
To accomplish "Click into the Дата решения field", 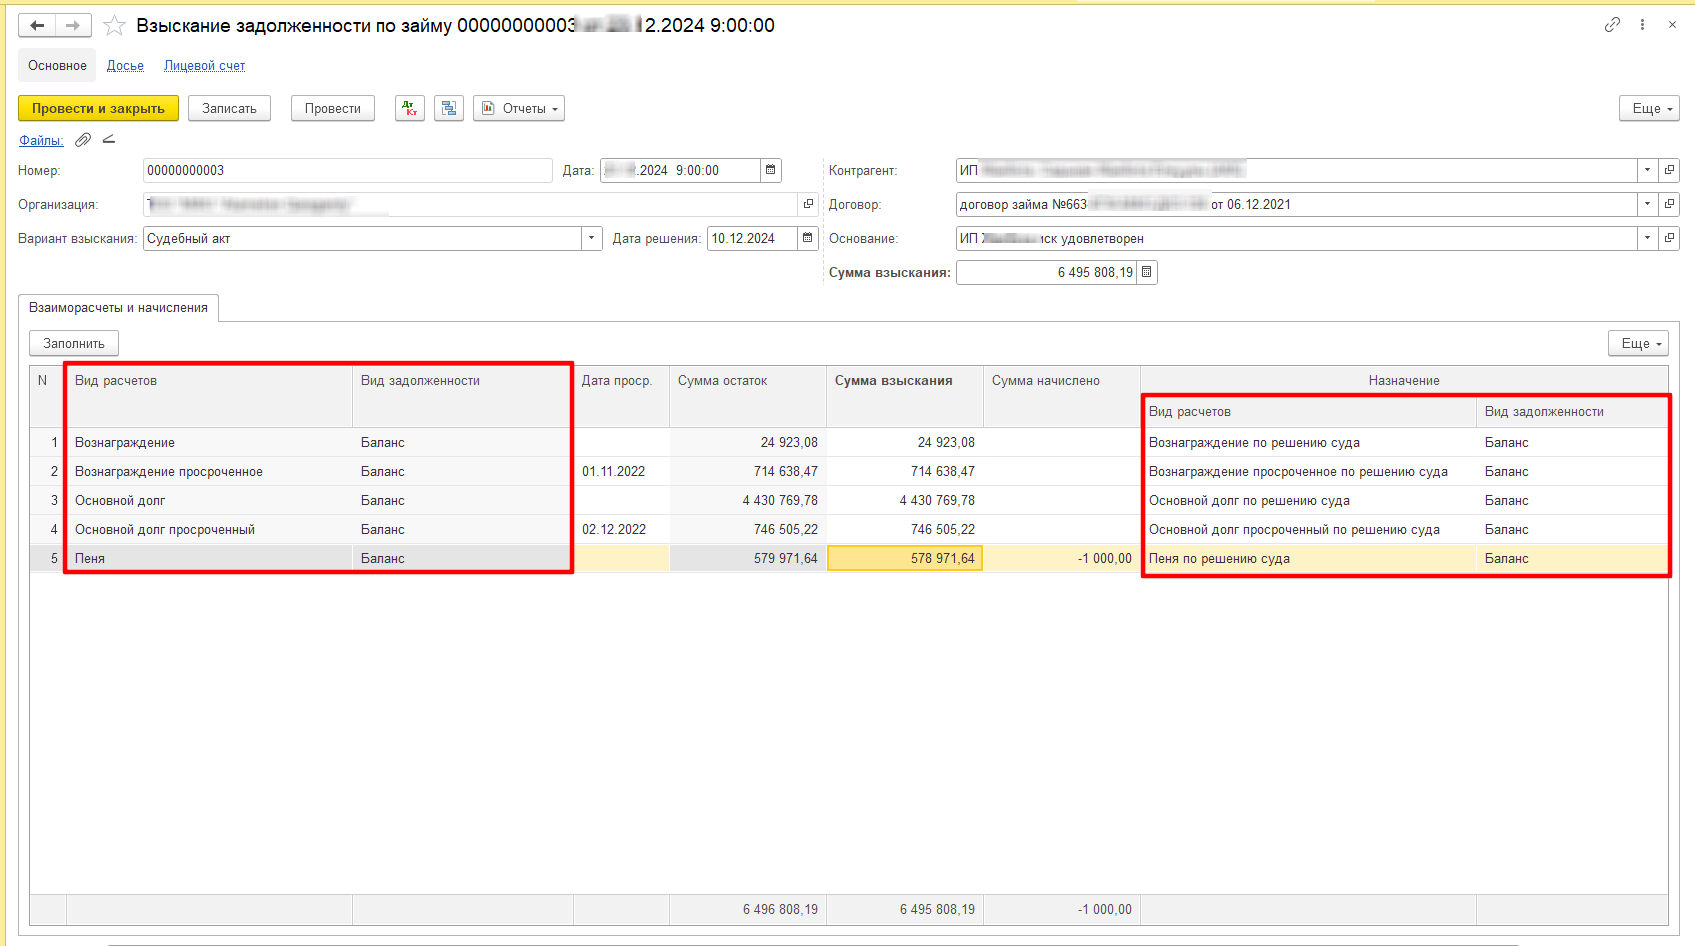I will click(752, 238).
